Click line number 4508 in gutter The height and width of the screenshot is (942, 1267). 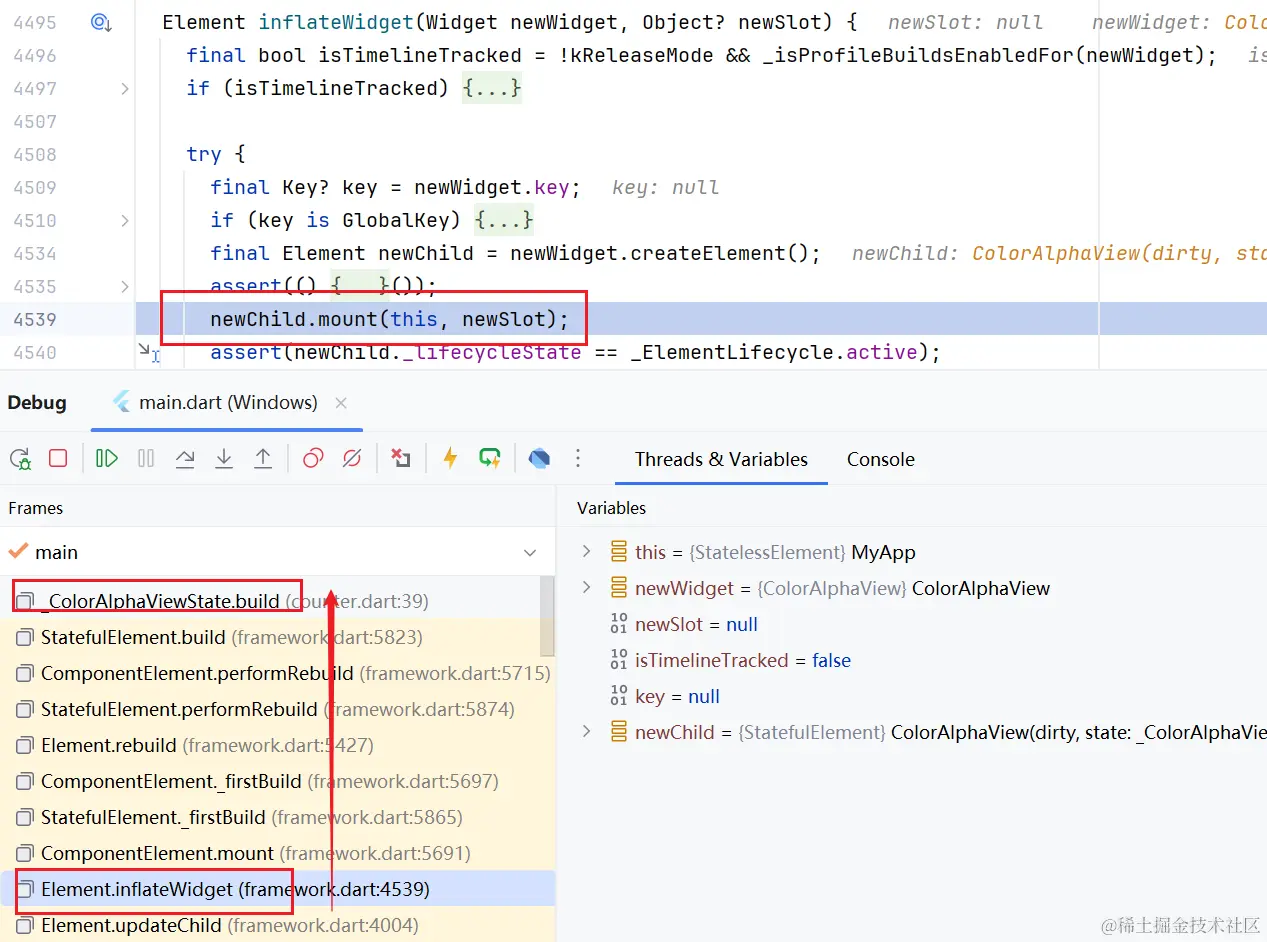tap(35, 154)
